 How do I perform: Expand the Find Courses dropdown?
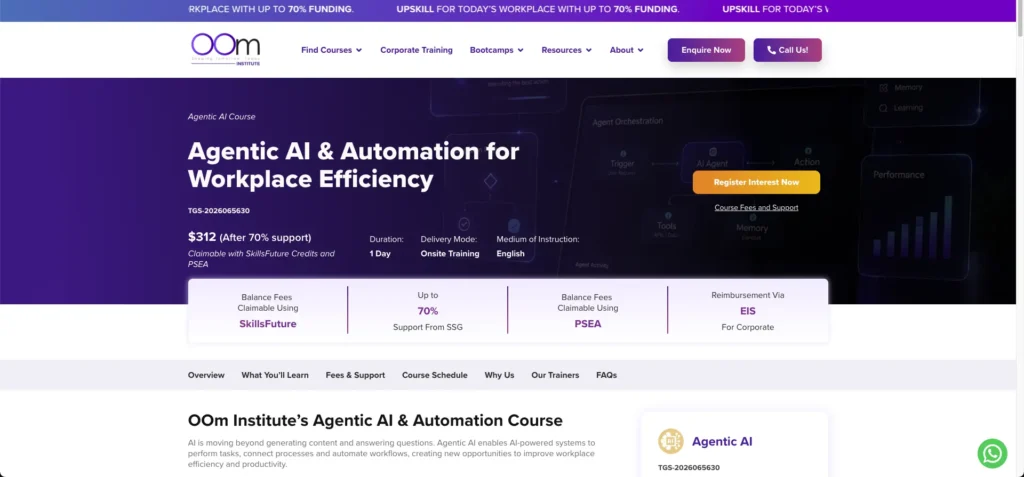click(x=331, y=50)
